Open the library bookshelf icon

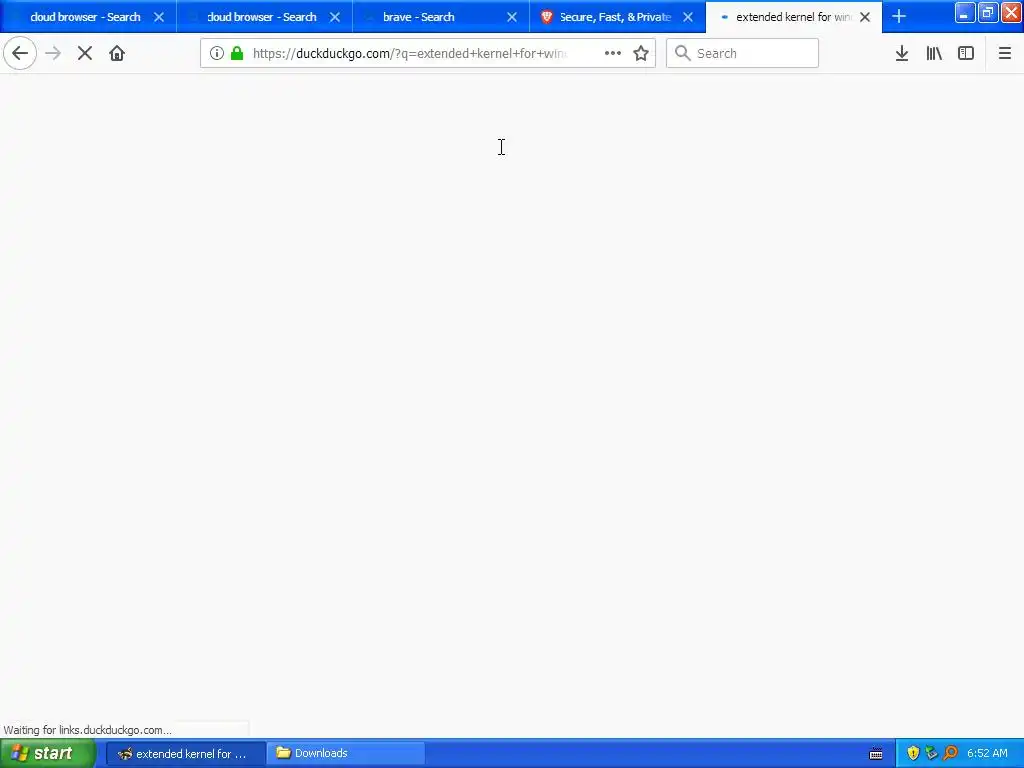[934, 54]
